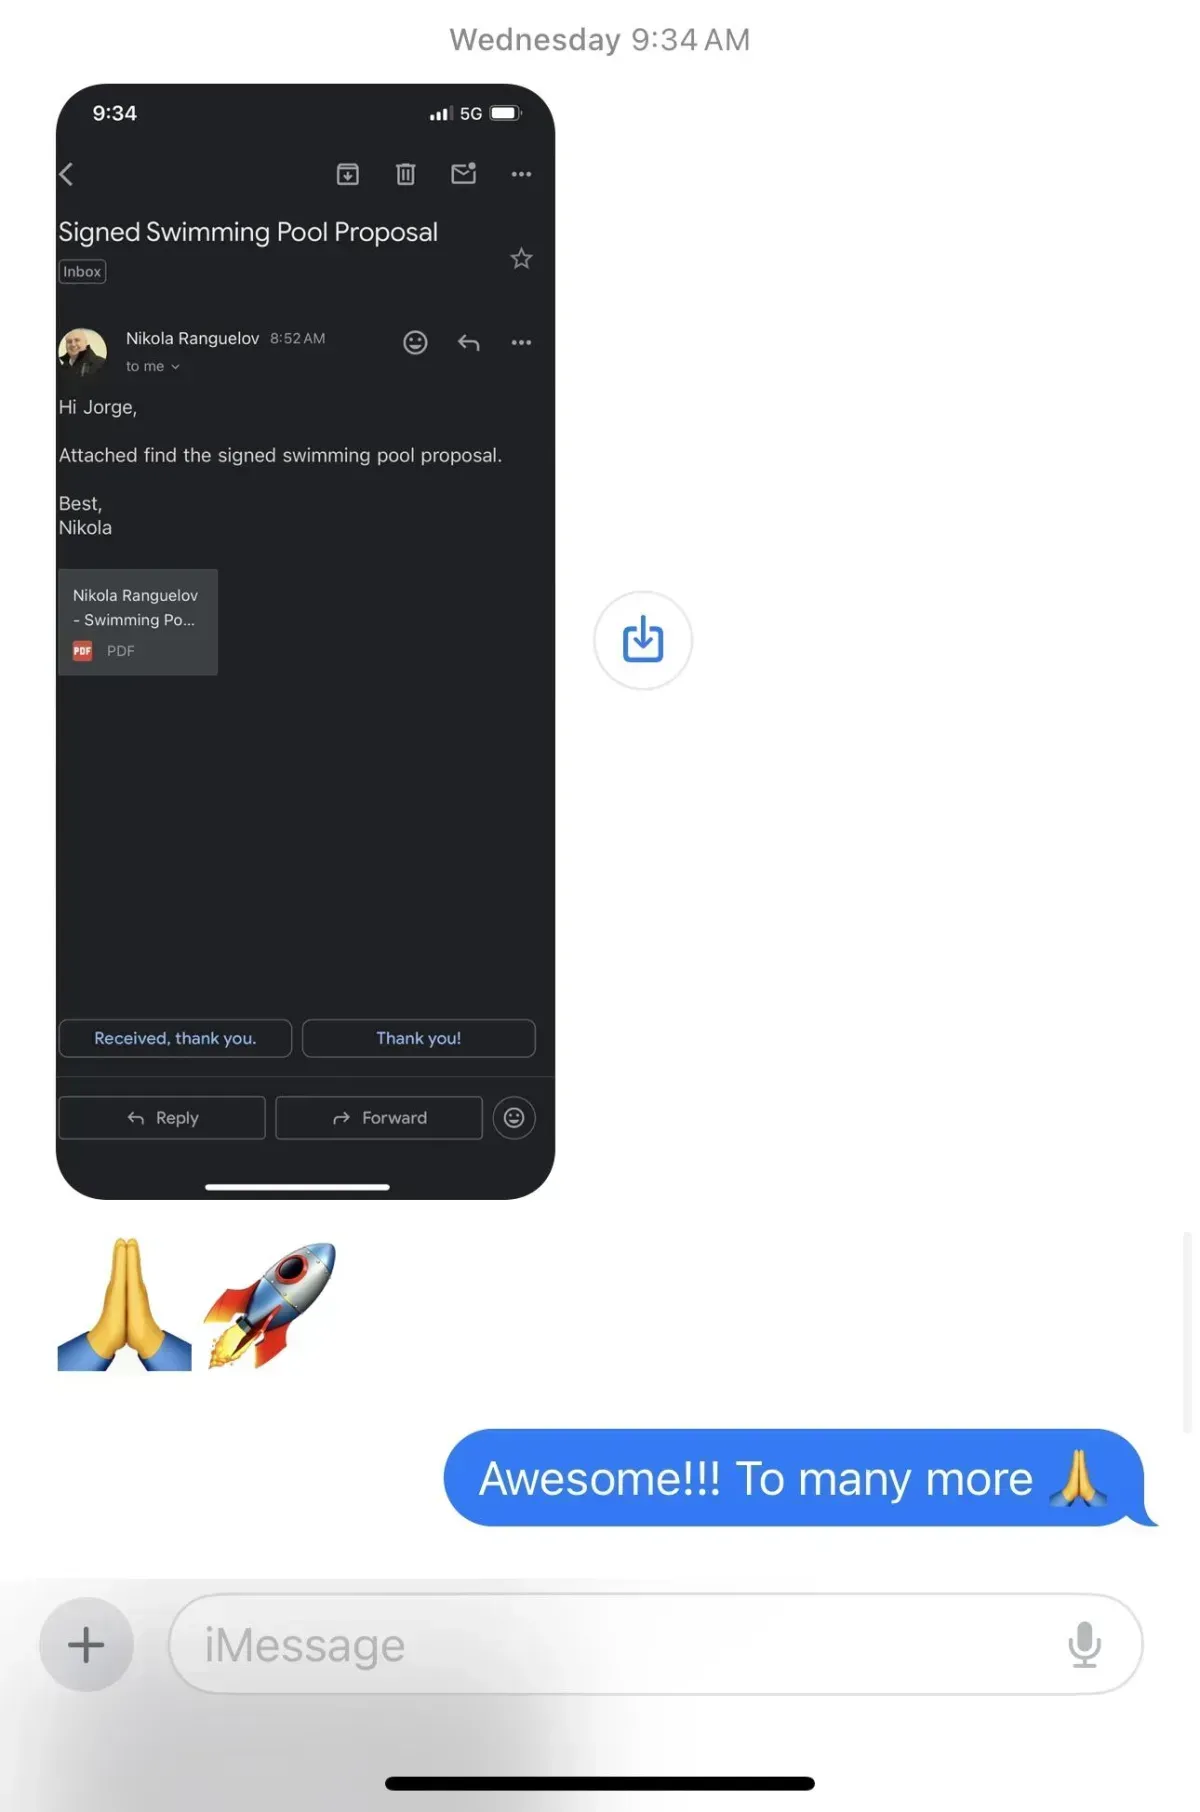Screen dimensions: 1200x1812
Task: Tap the back arrow in the email
Action: coord(67,174)
